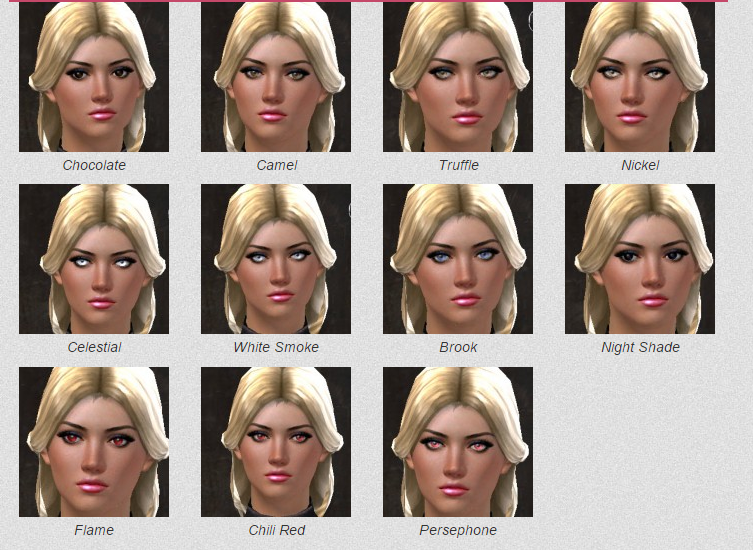
Task: Open the Night Shade eye portrait
Action: (x=640, y=259)
